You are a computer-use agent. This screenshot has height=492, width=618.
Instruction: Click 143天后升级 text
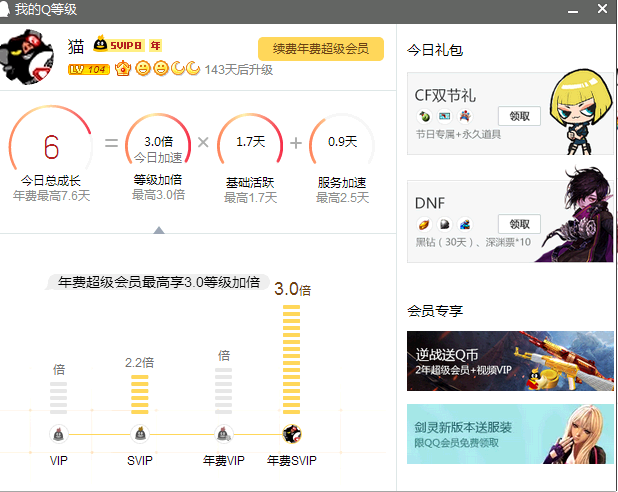238,70
